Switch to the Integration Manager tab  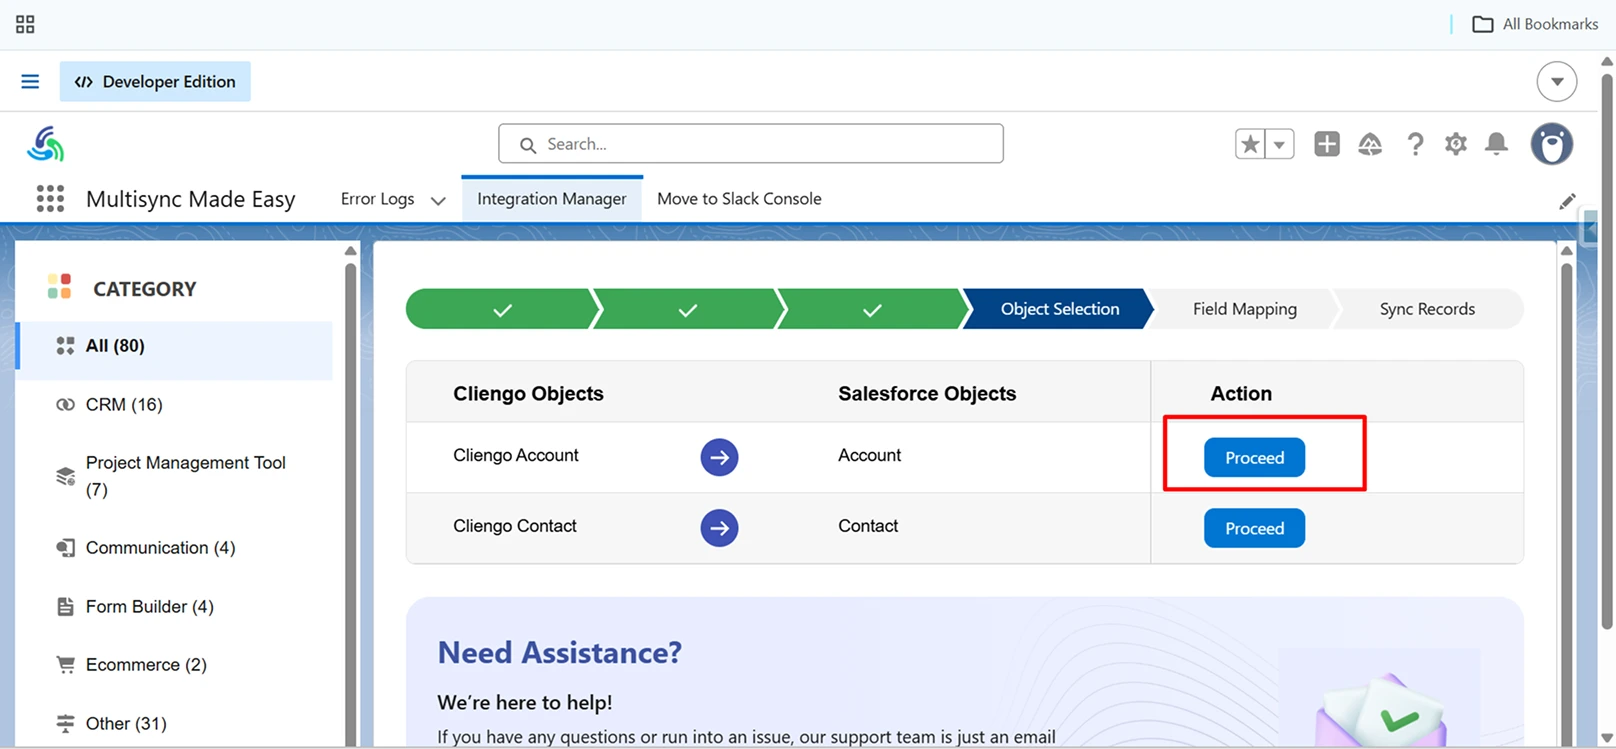point(552,199)
